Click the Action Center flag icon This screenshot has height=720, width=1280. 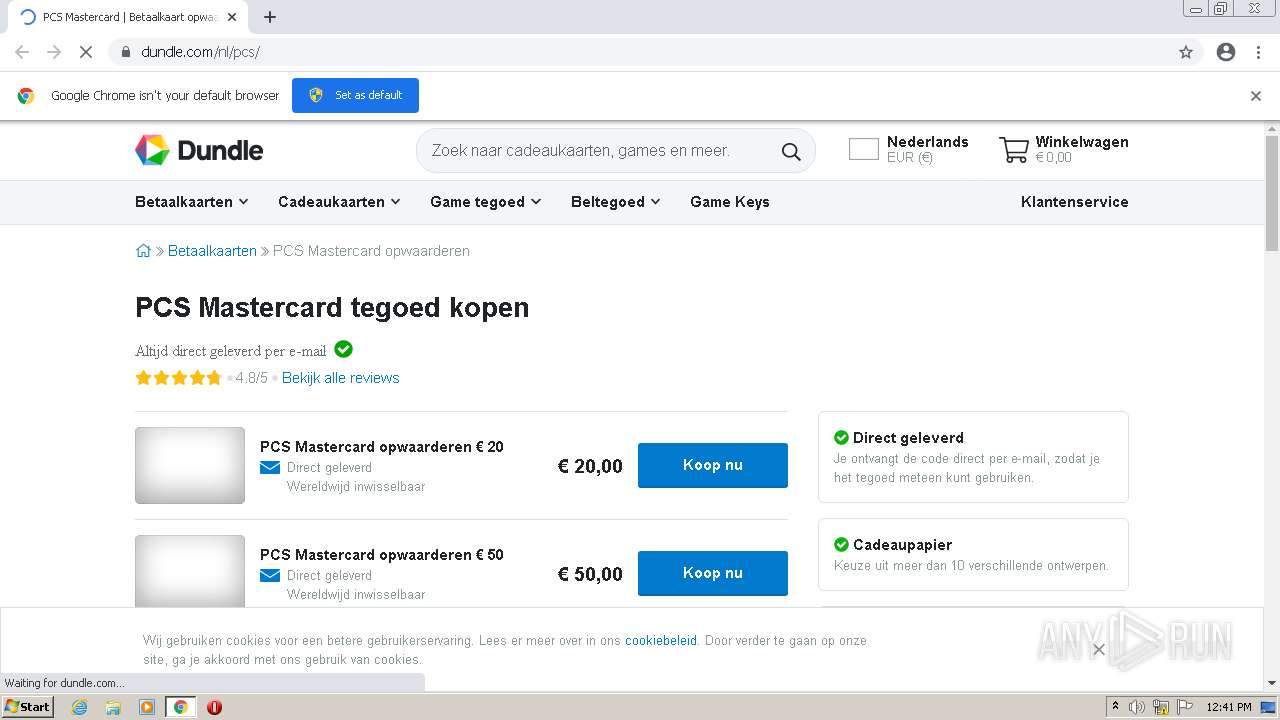(1183, 707)
